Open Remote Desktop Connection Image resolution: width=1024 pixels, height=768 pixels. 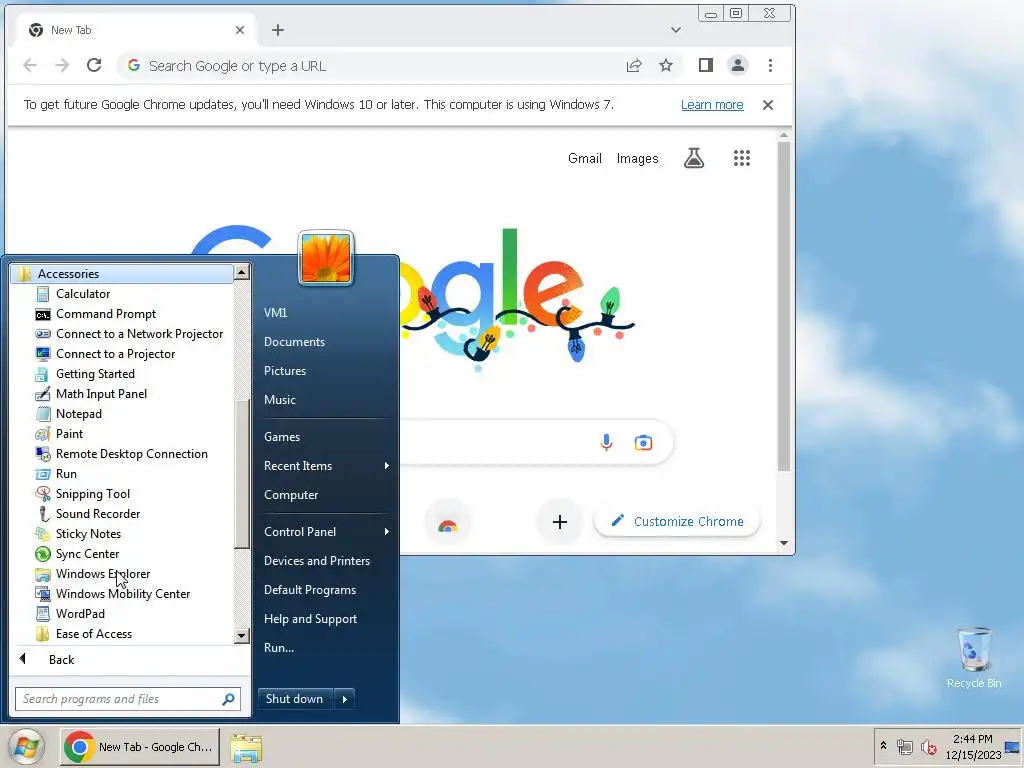(131, 454)
